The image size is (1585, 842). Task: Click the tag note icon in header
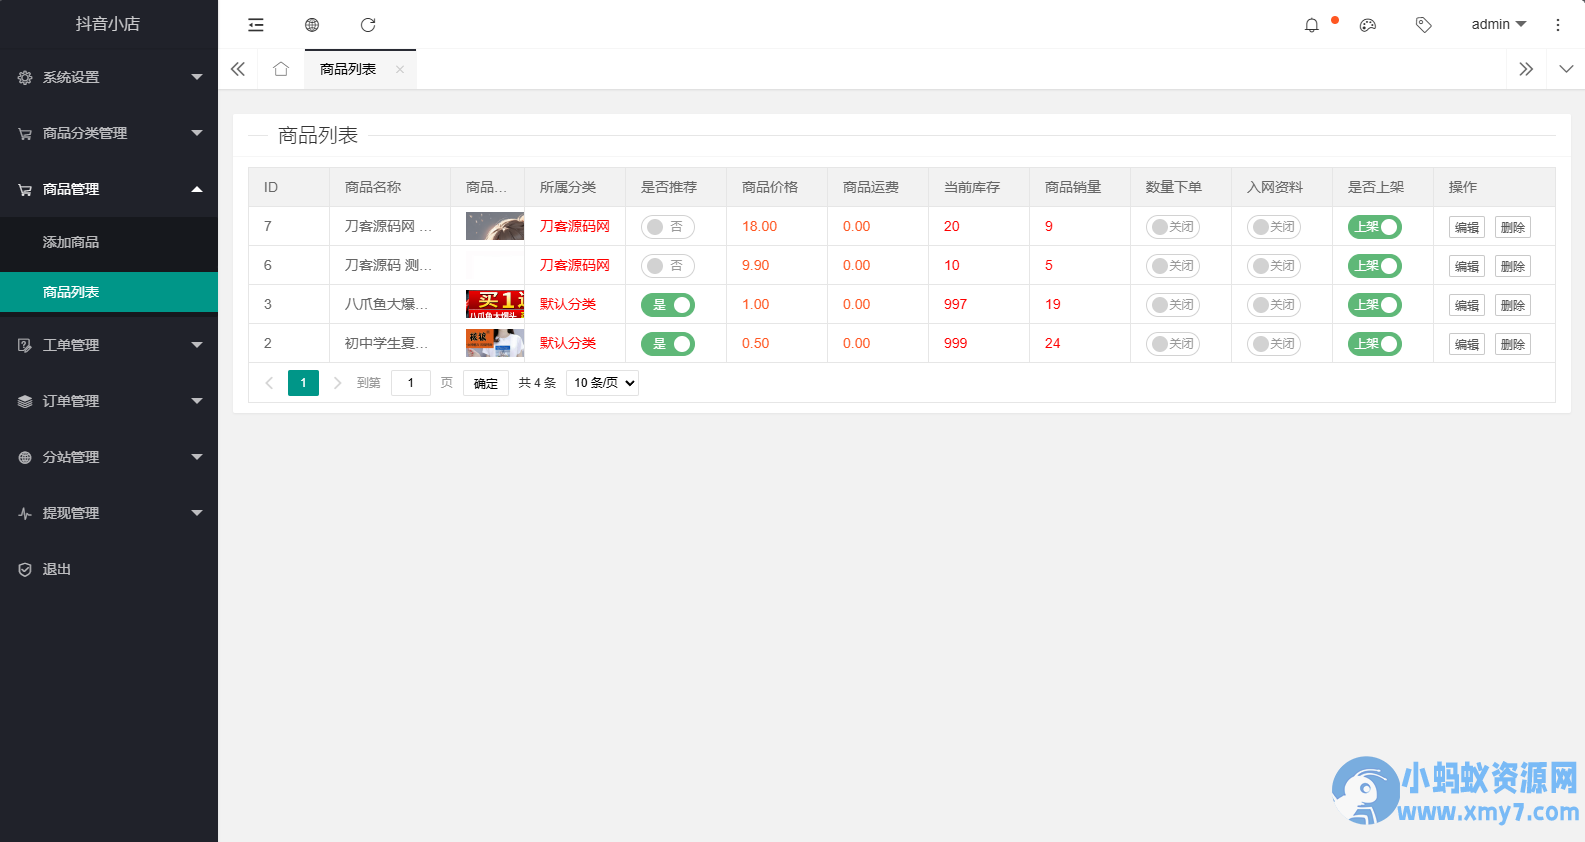(1424, 25)
